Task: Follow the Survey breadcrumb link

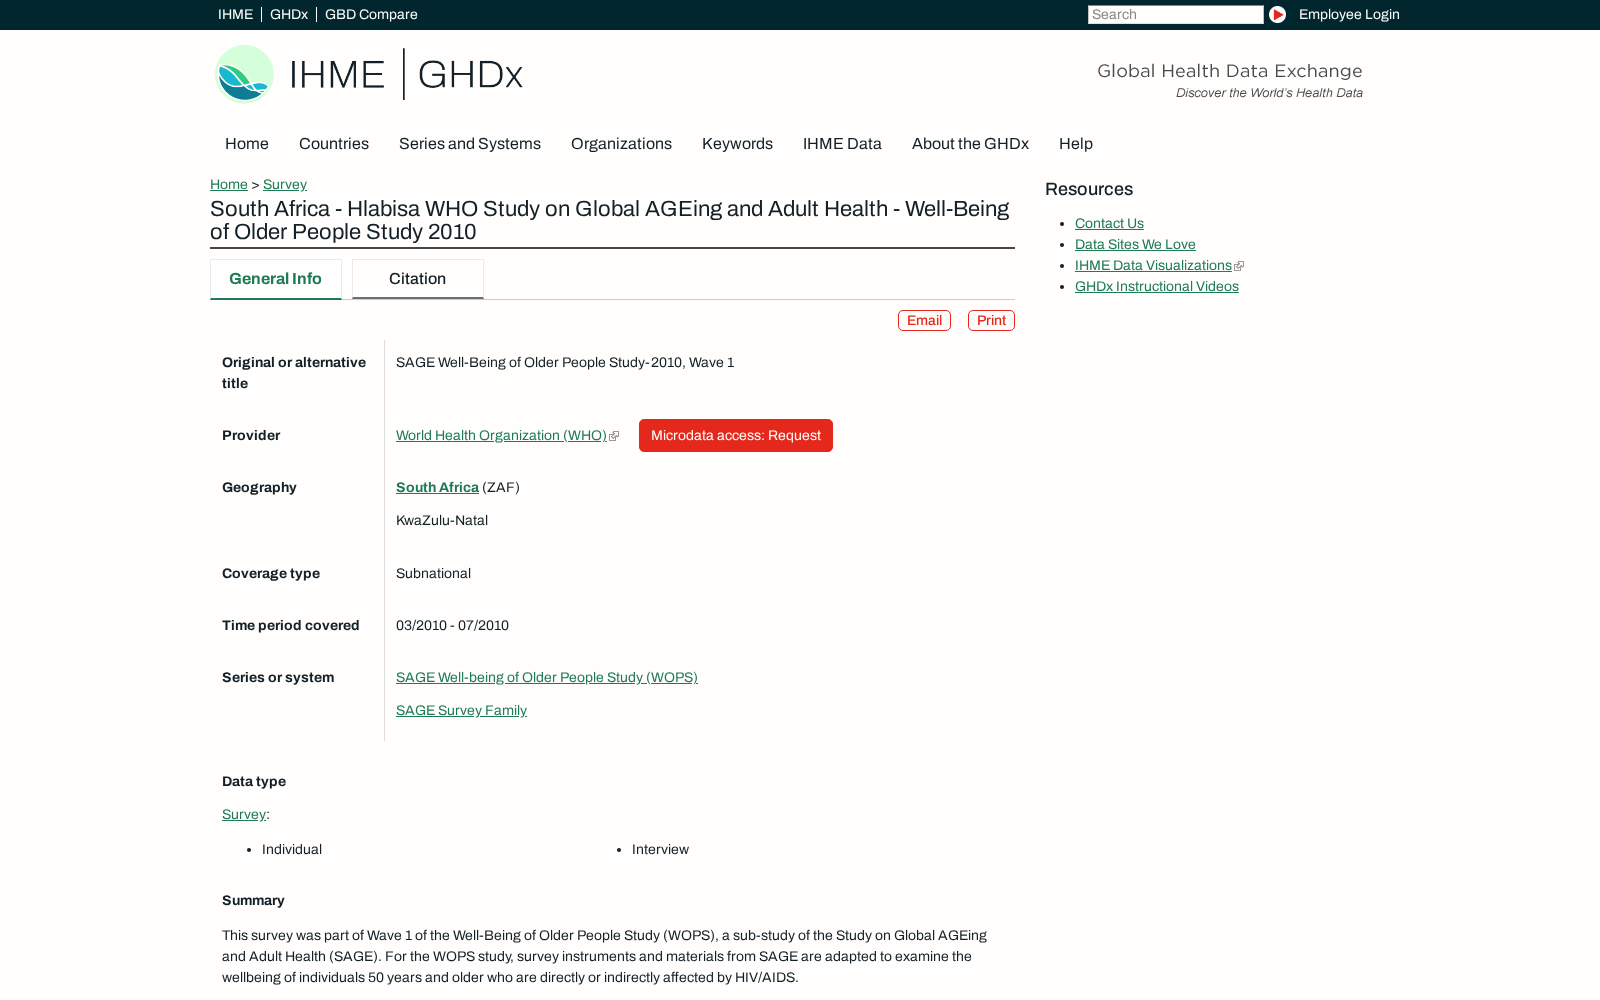Action: point(285,184)
